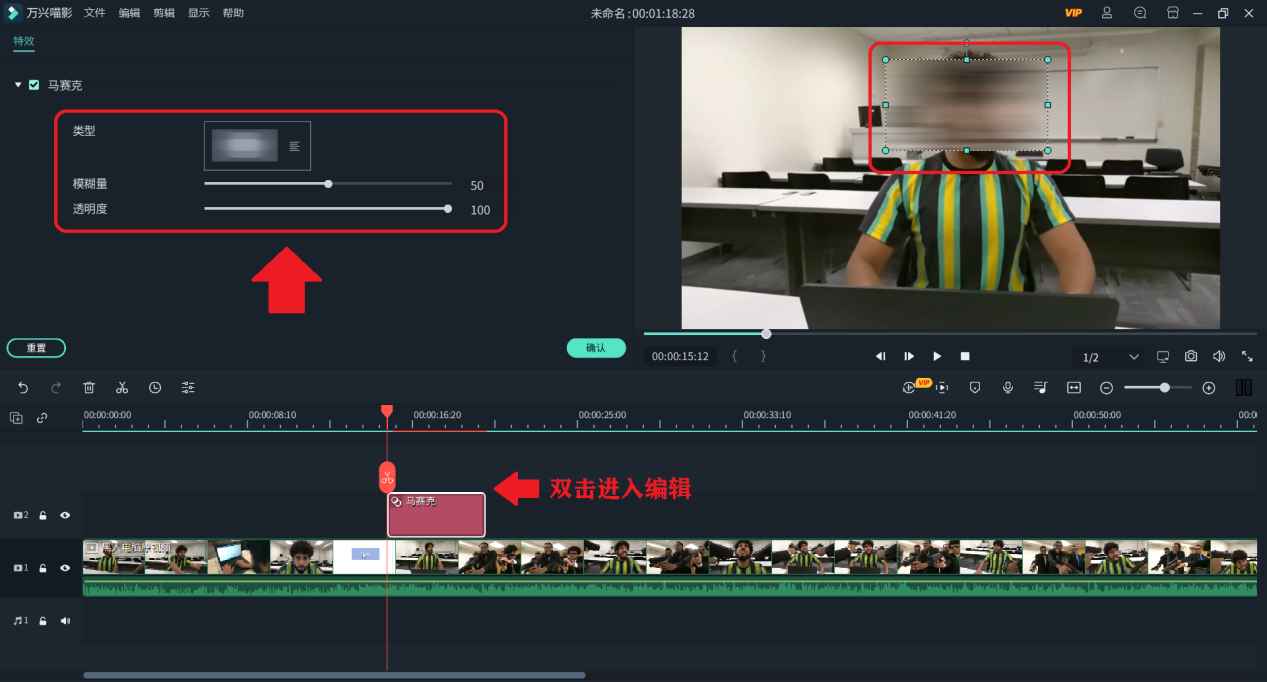This screenshot has width=1267, height=682.
Task: Delete the selected clip with trash icon
Action: click(89, 388)
